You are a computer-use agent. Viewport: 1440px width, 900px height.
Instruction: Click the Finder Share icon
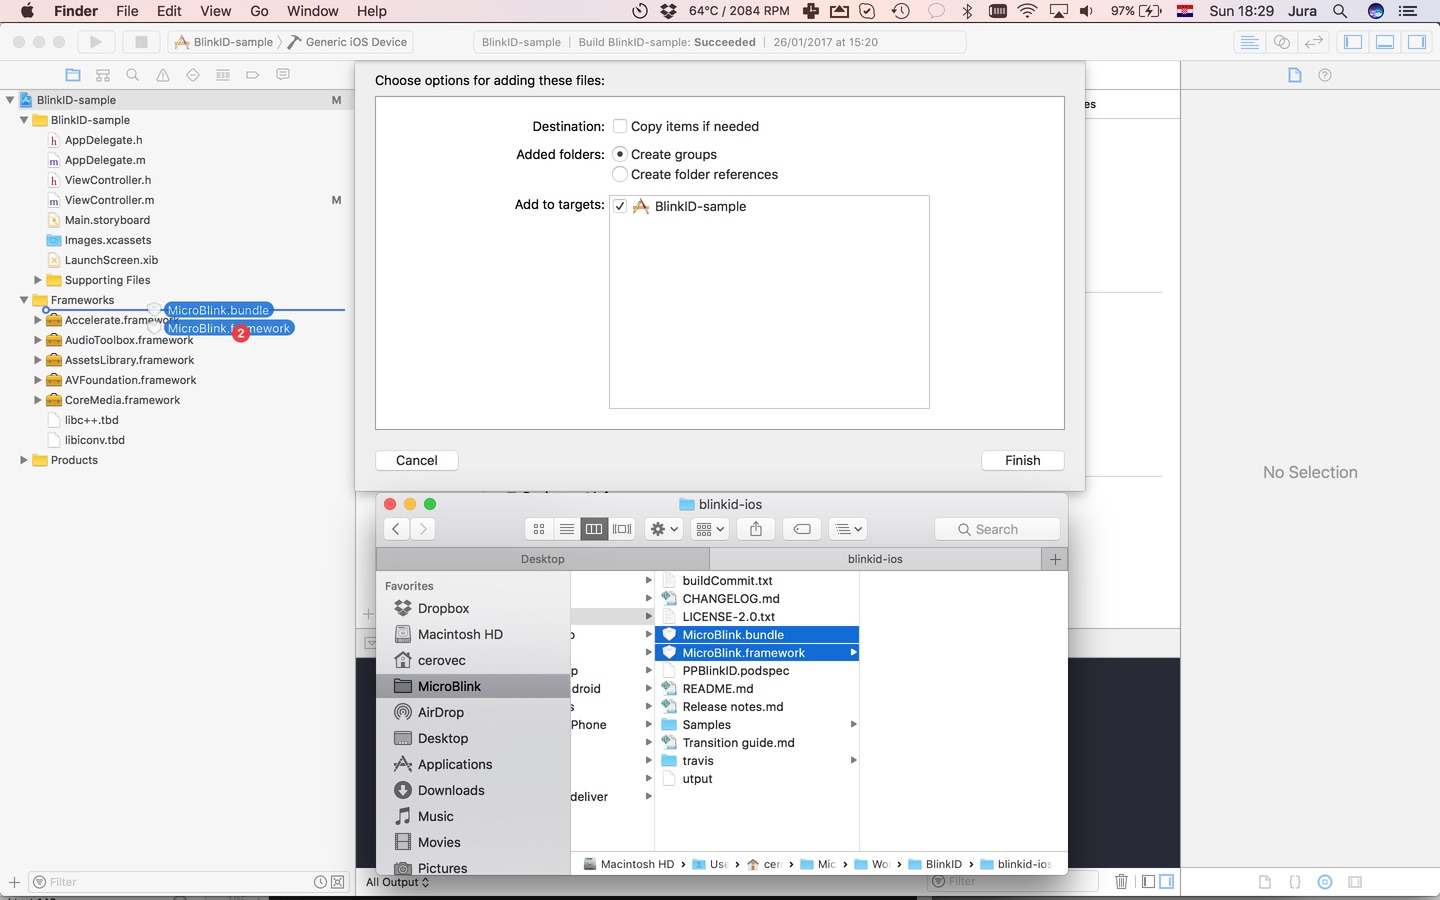[756, 529]
